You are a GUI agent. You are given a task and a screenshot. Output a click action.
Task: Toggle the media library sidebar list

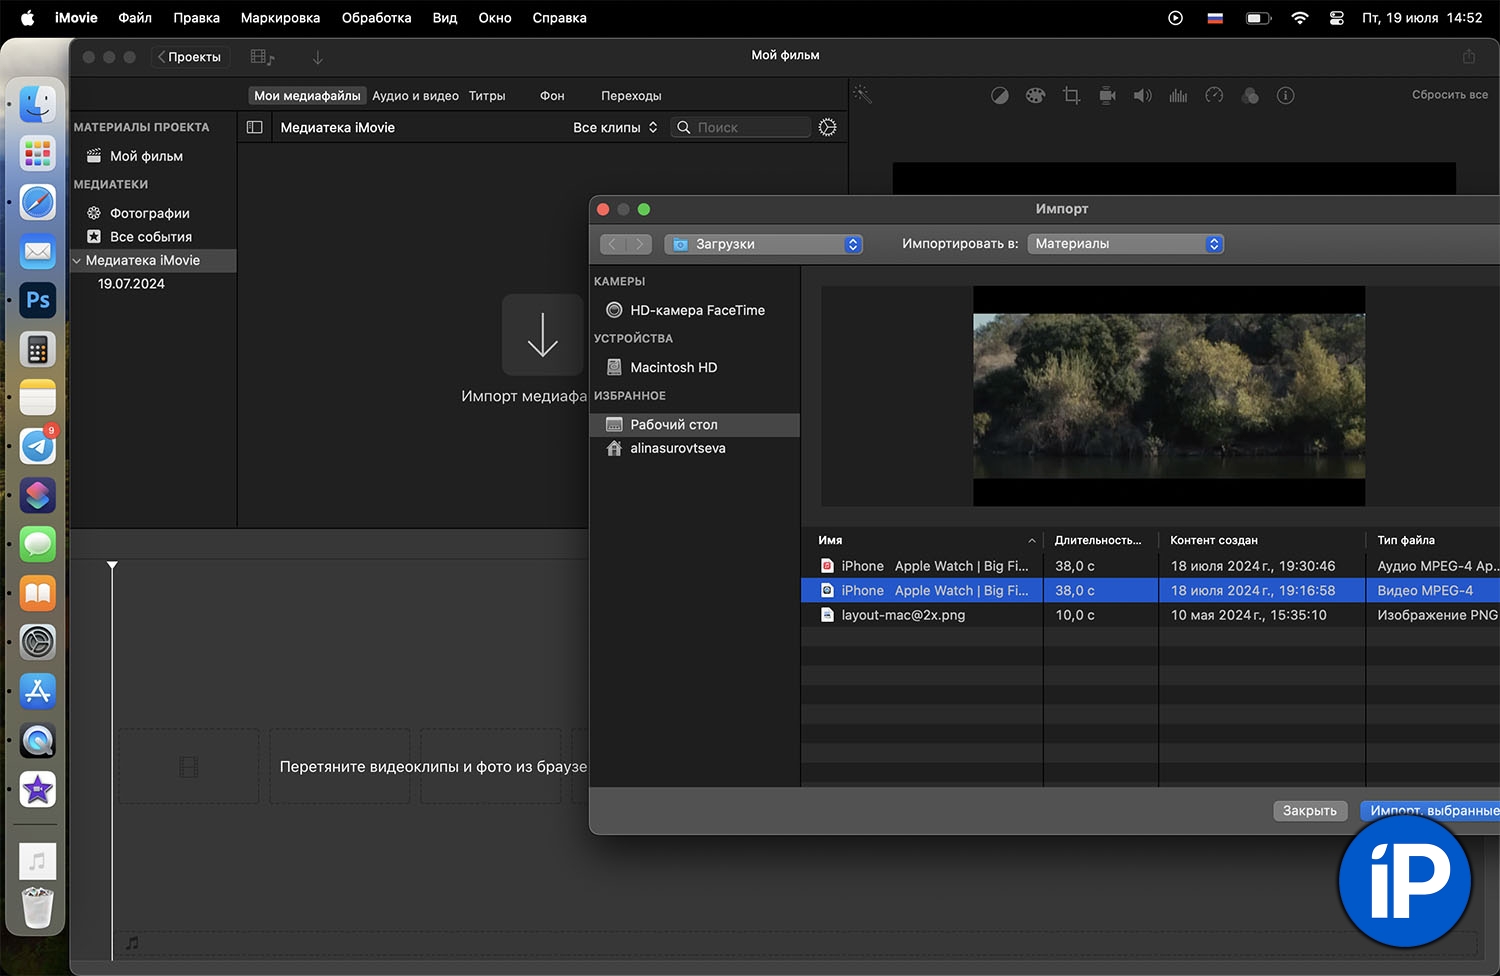coord(255,127)
